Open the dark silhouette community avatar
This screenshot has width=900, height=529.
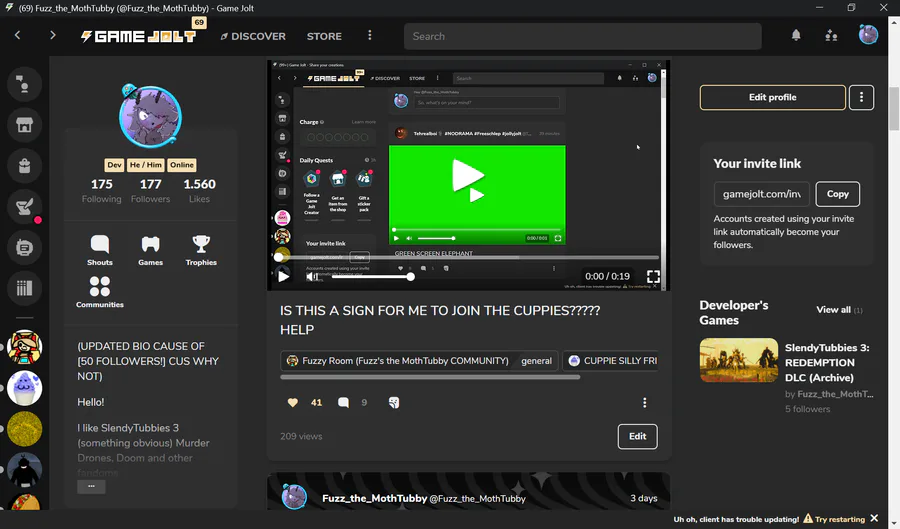25,469
